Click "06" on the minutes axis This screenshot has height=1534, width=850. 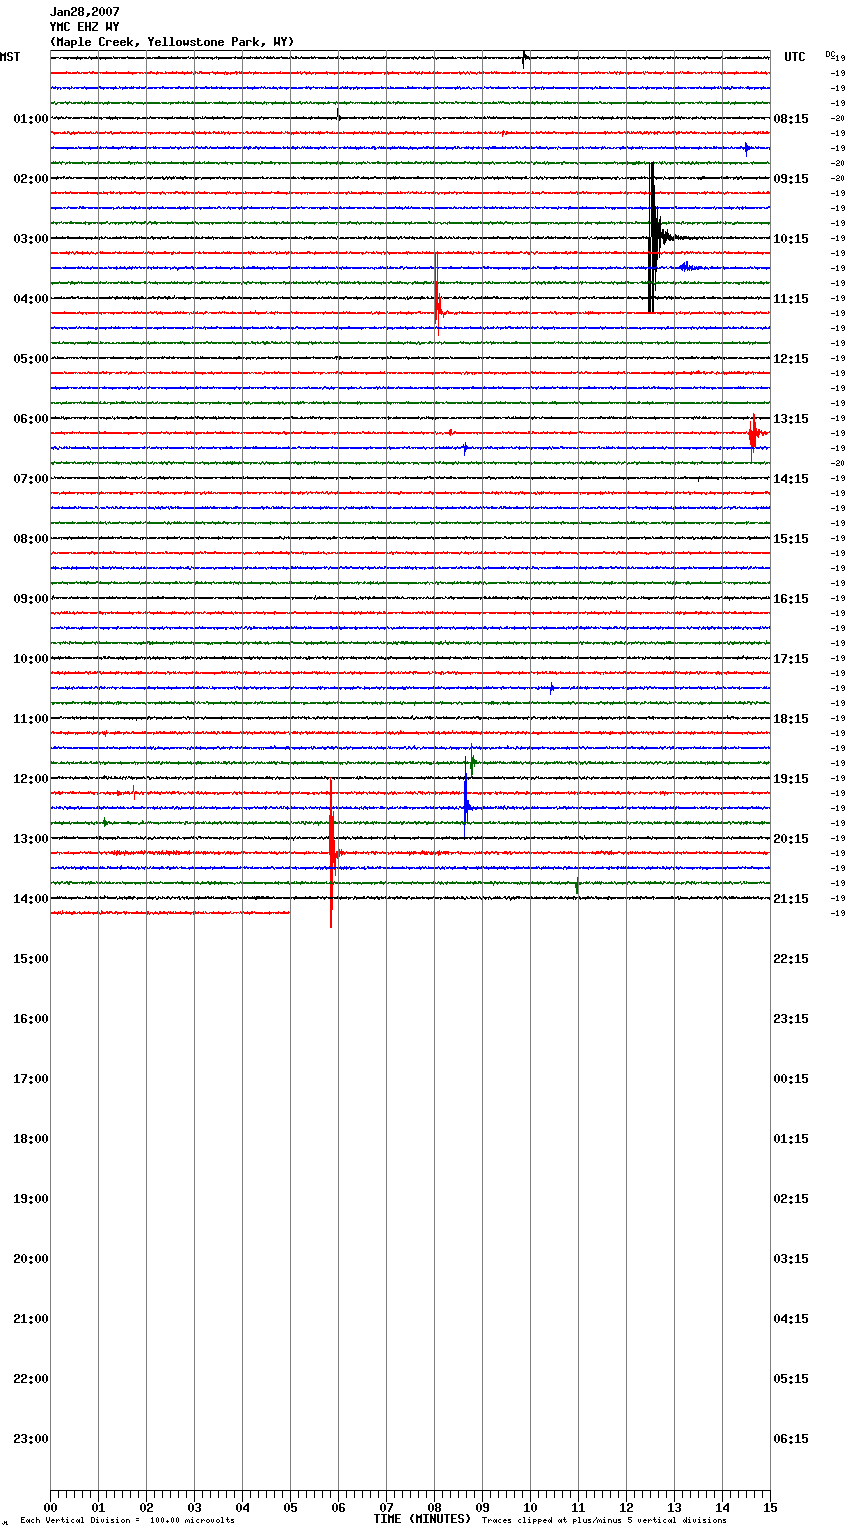pos(338,1507)
